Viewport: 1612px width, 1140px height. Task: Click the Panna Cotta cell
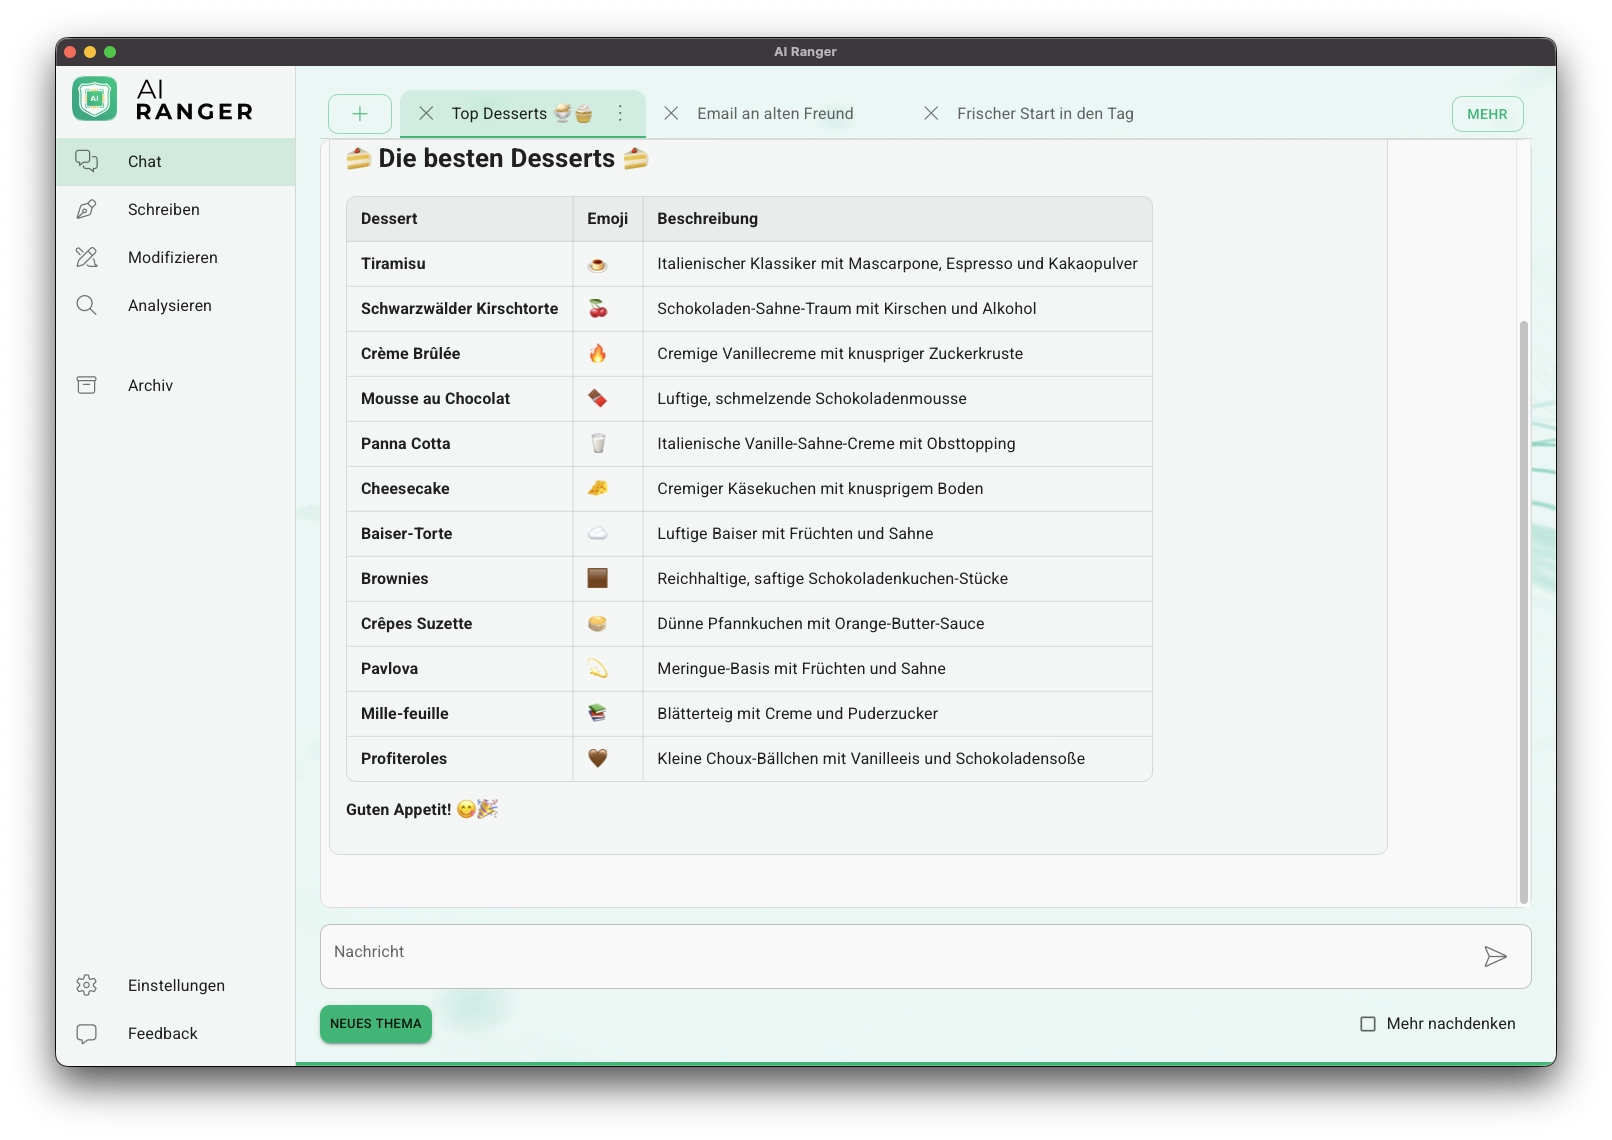(x=460, y=444)
